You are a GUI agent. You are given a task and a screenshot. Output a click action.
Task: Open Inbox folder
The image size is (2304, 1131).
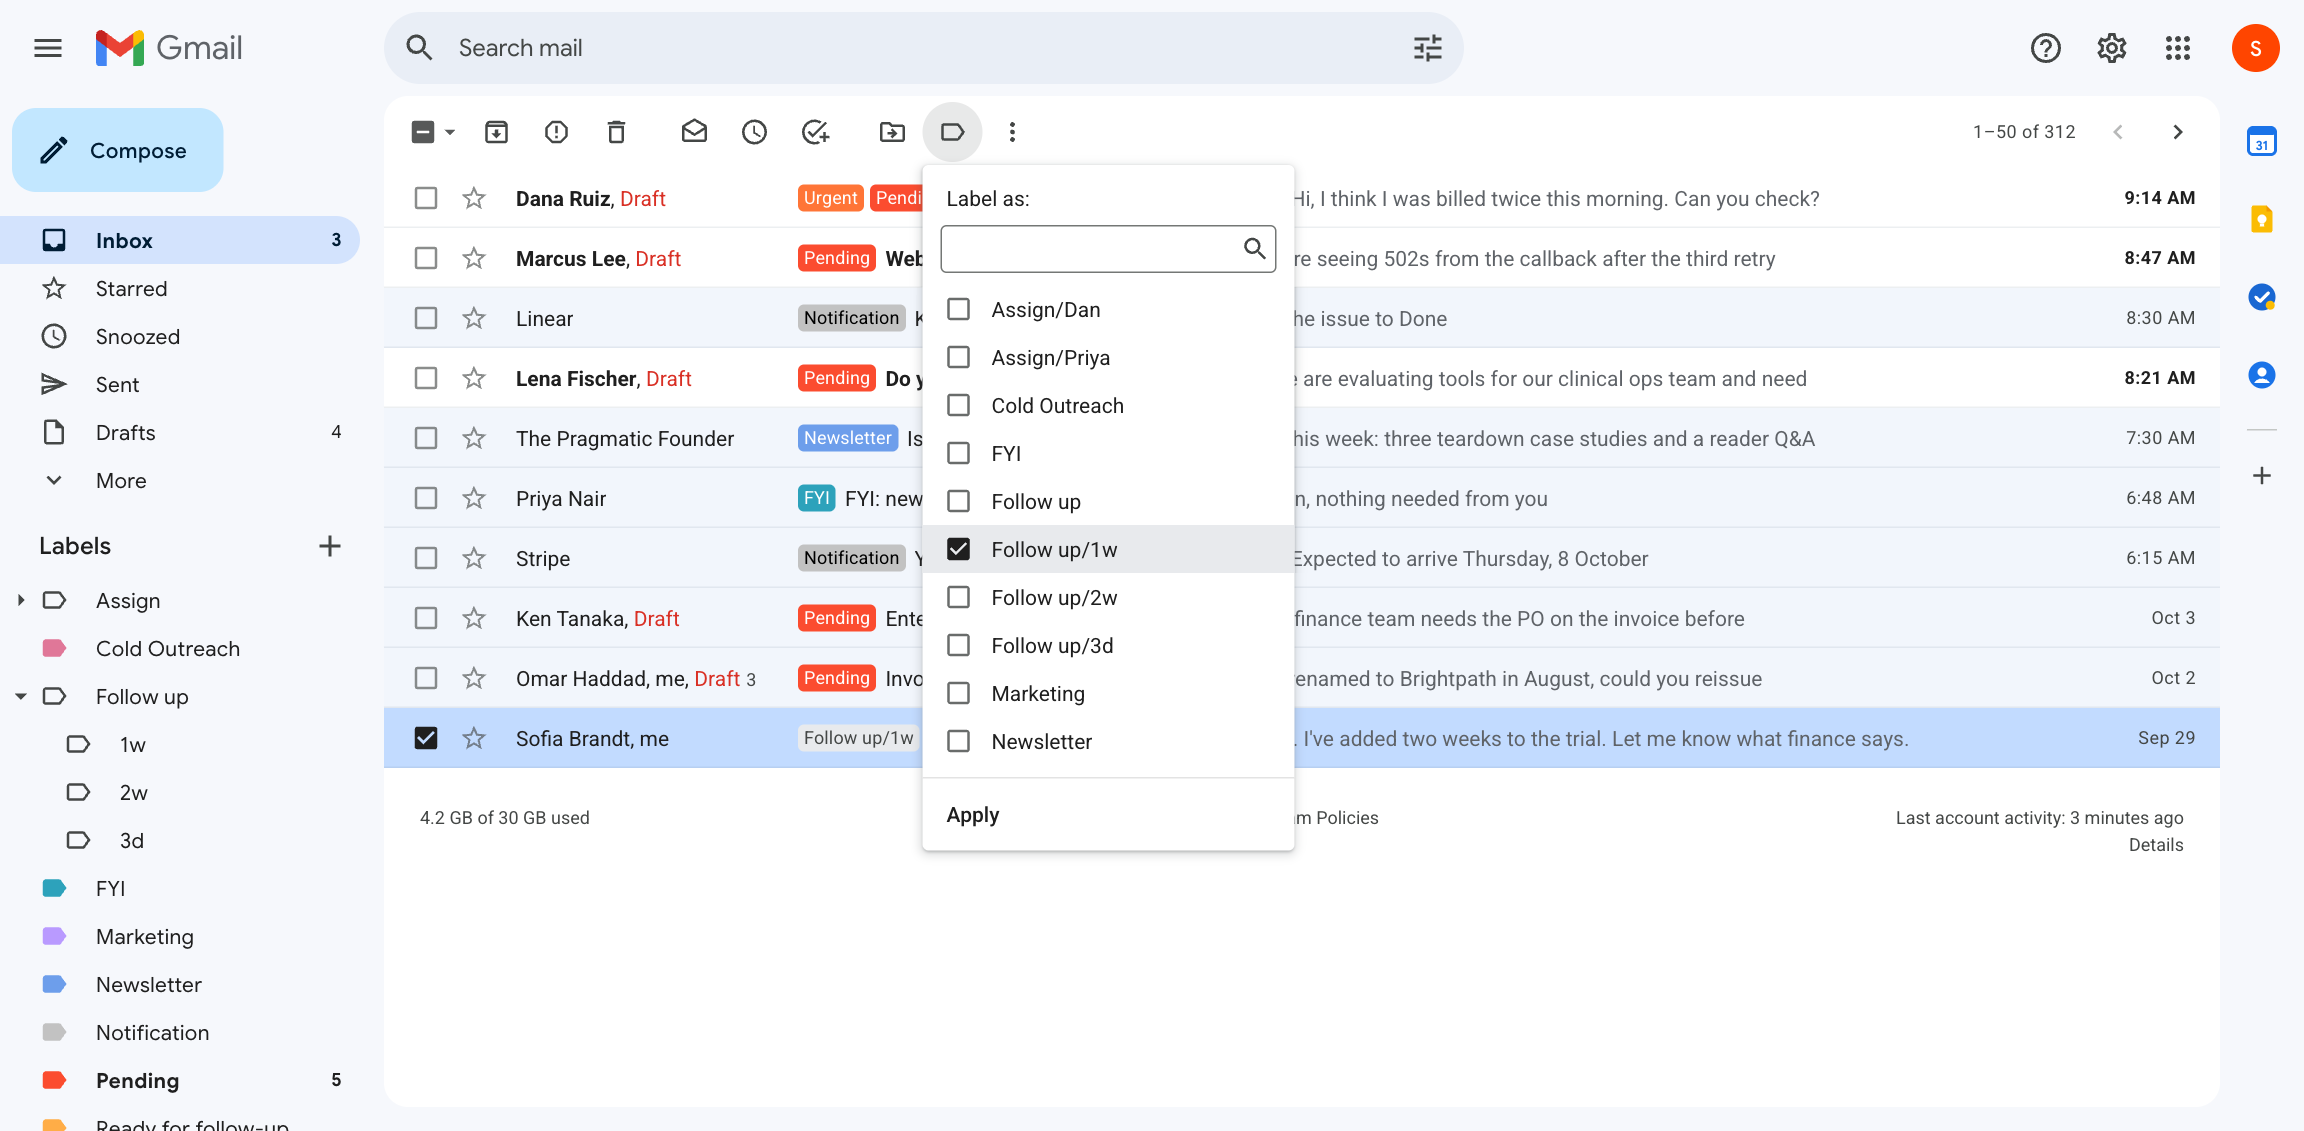tap(180, 240)
